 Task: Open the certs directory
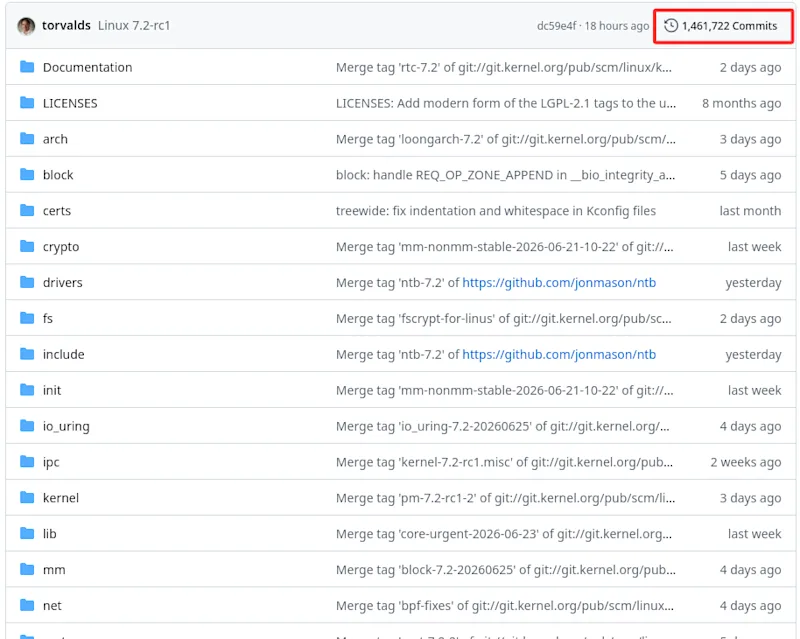pyautogui.click(x=57, y=211)
